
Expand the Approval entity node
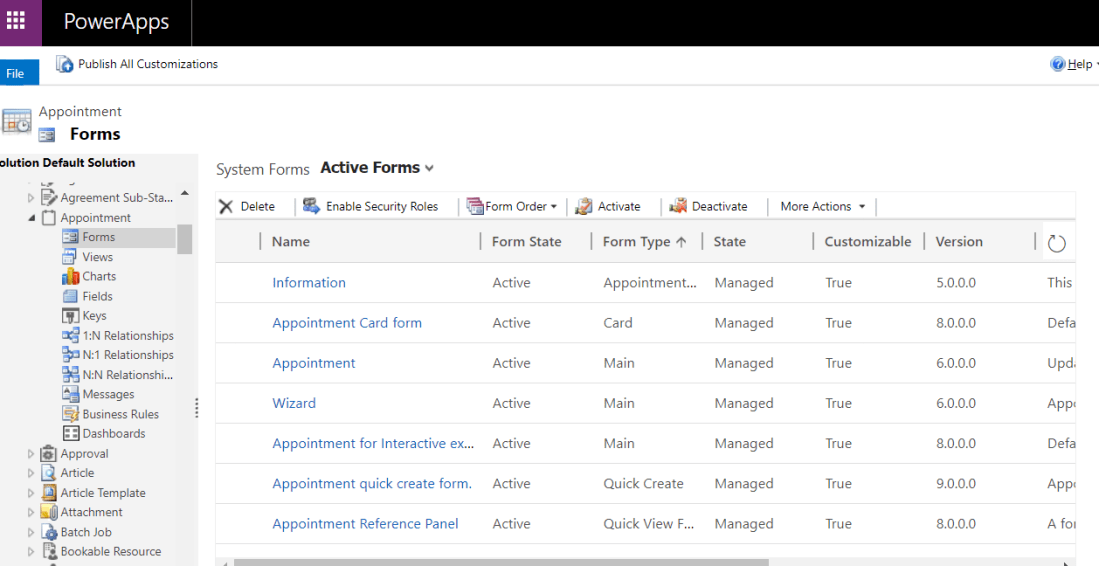click(x=31, y=454)
